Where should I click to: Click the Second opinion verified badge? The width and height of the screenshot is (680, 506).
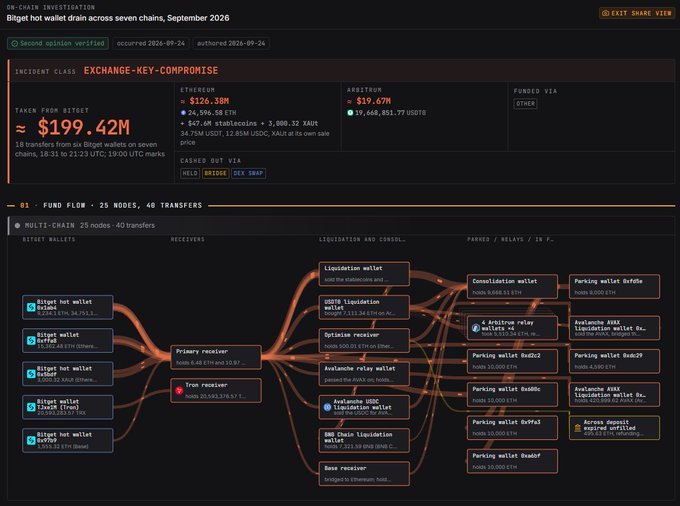tap(58, 43)
